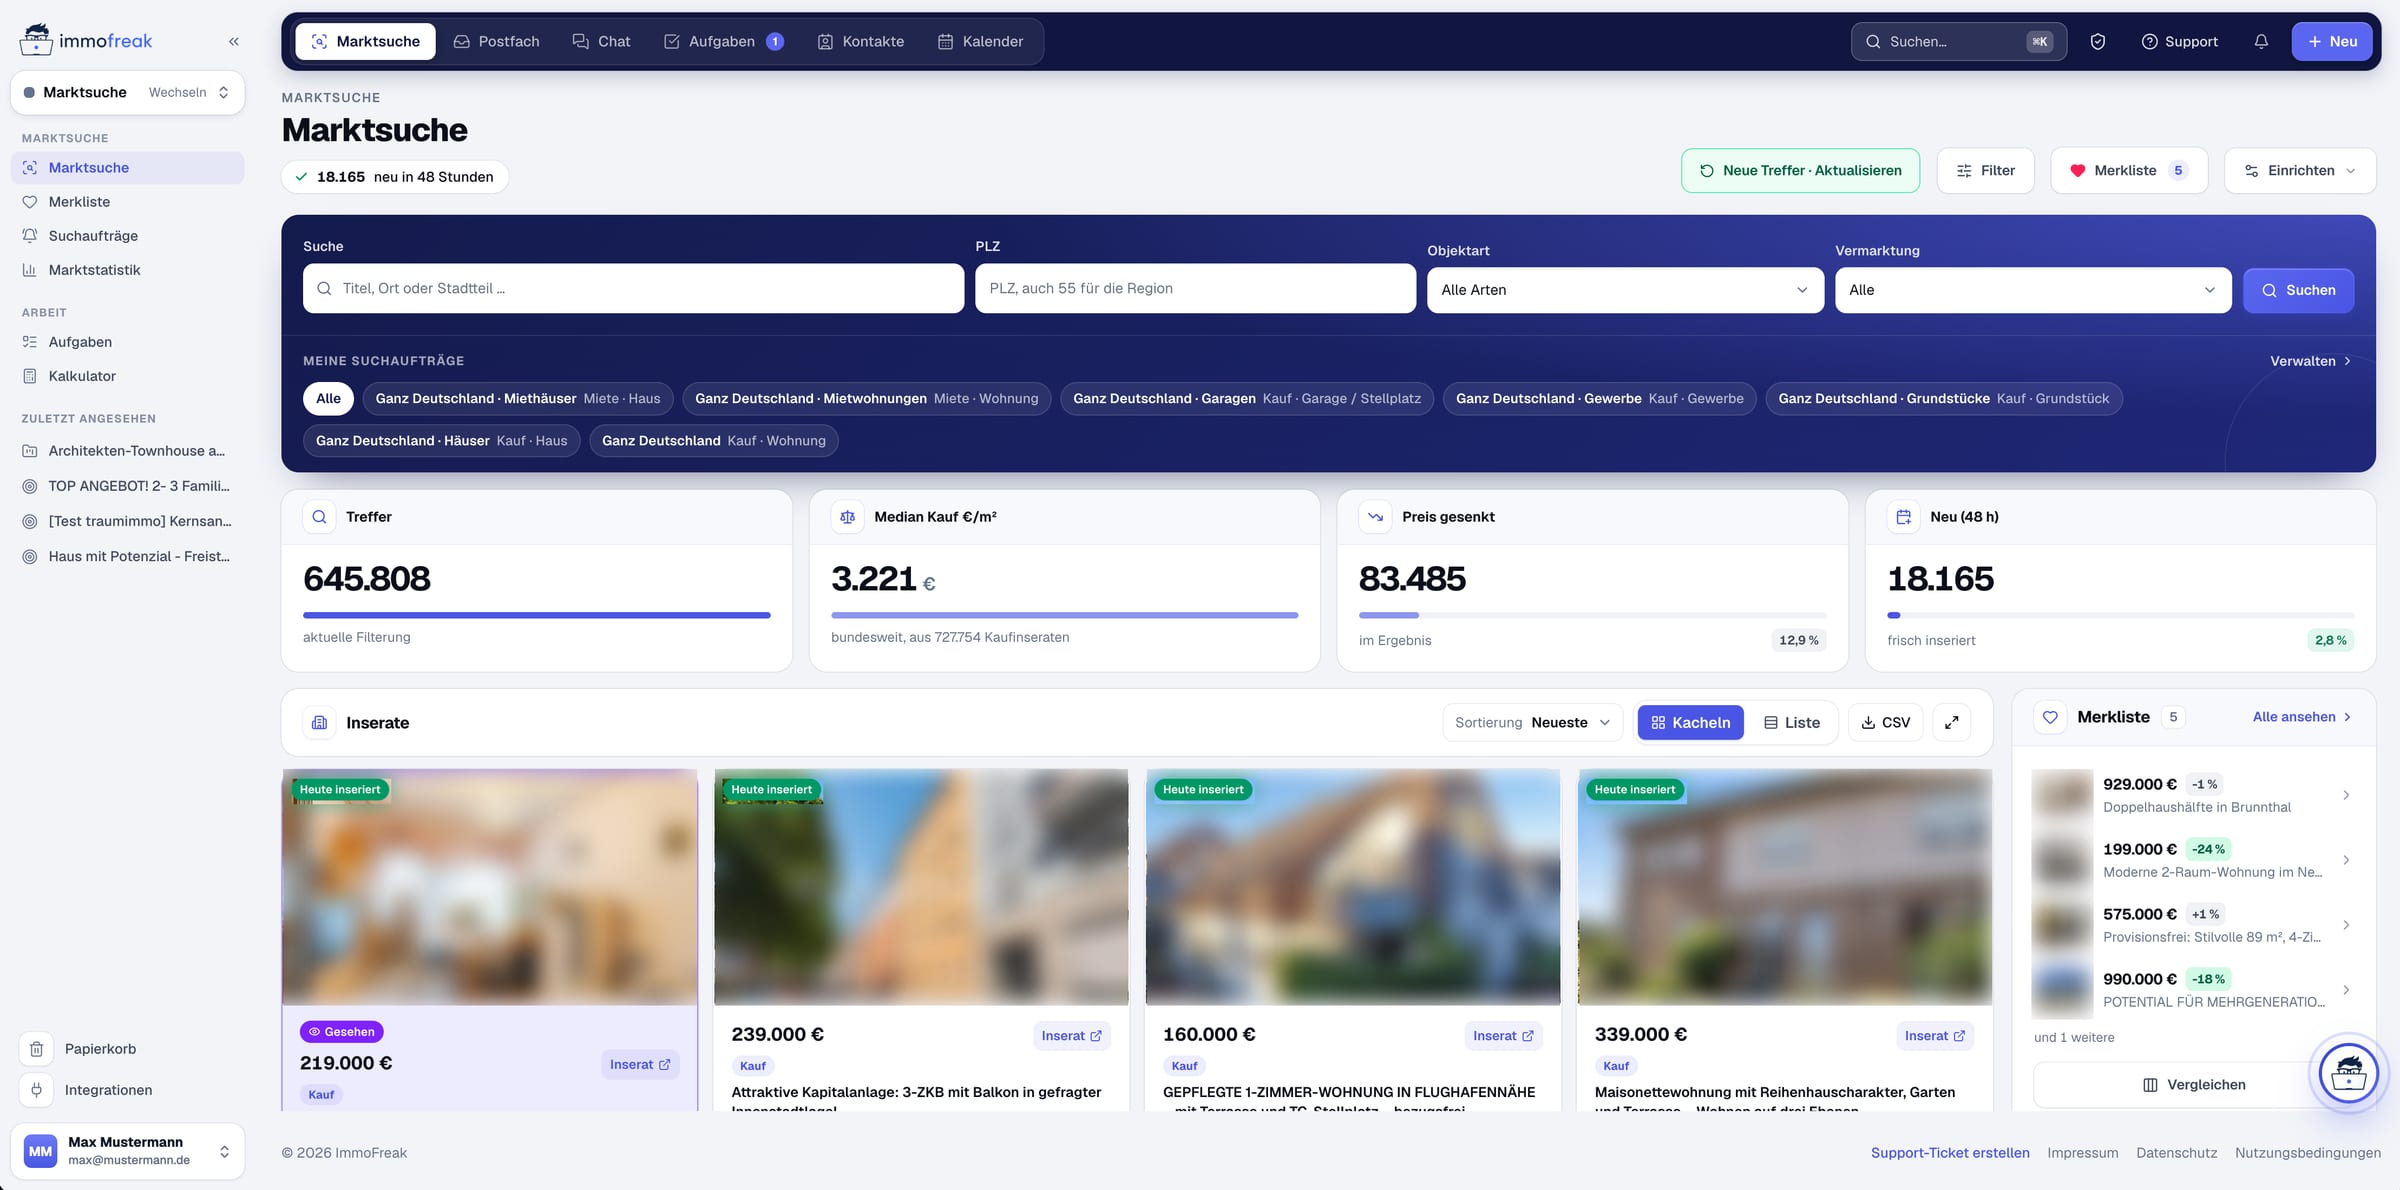Expand the Einrichten dropdown
This screenshot has width=2400, height=1190.
click(x=2300, y=171)
